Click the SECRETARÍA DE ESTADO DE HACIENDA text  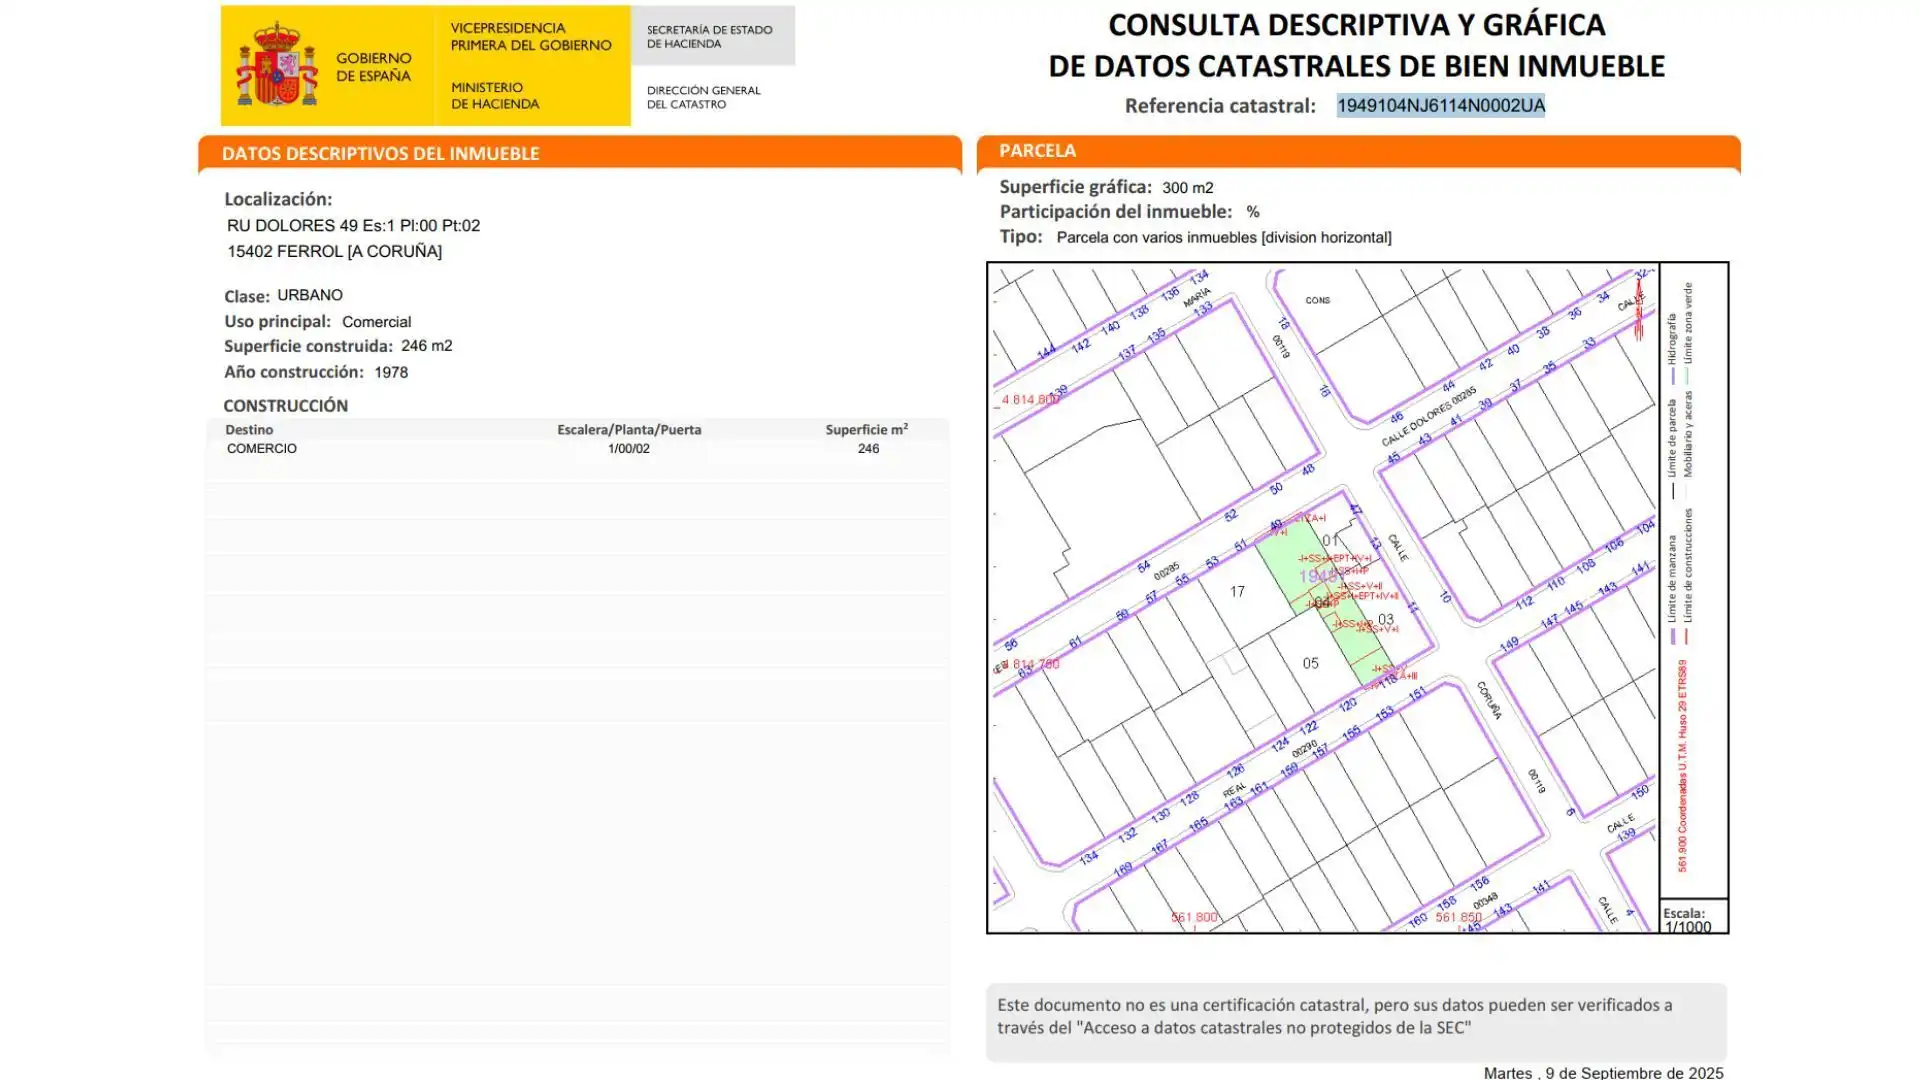[x=709, y=37]
